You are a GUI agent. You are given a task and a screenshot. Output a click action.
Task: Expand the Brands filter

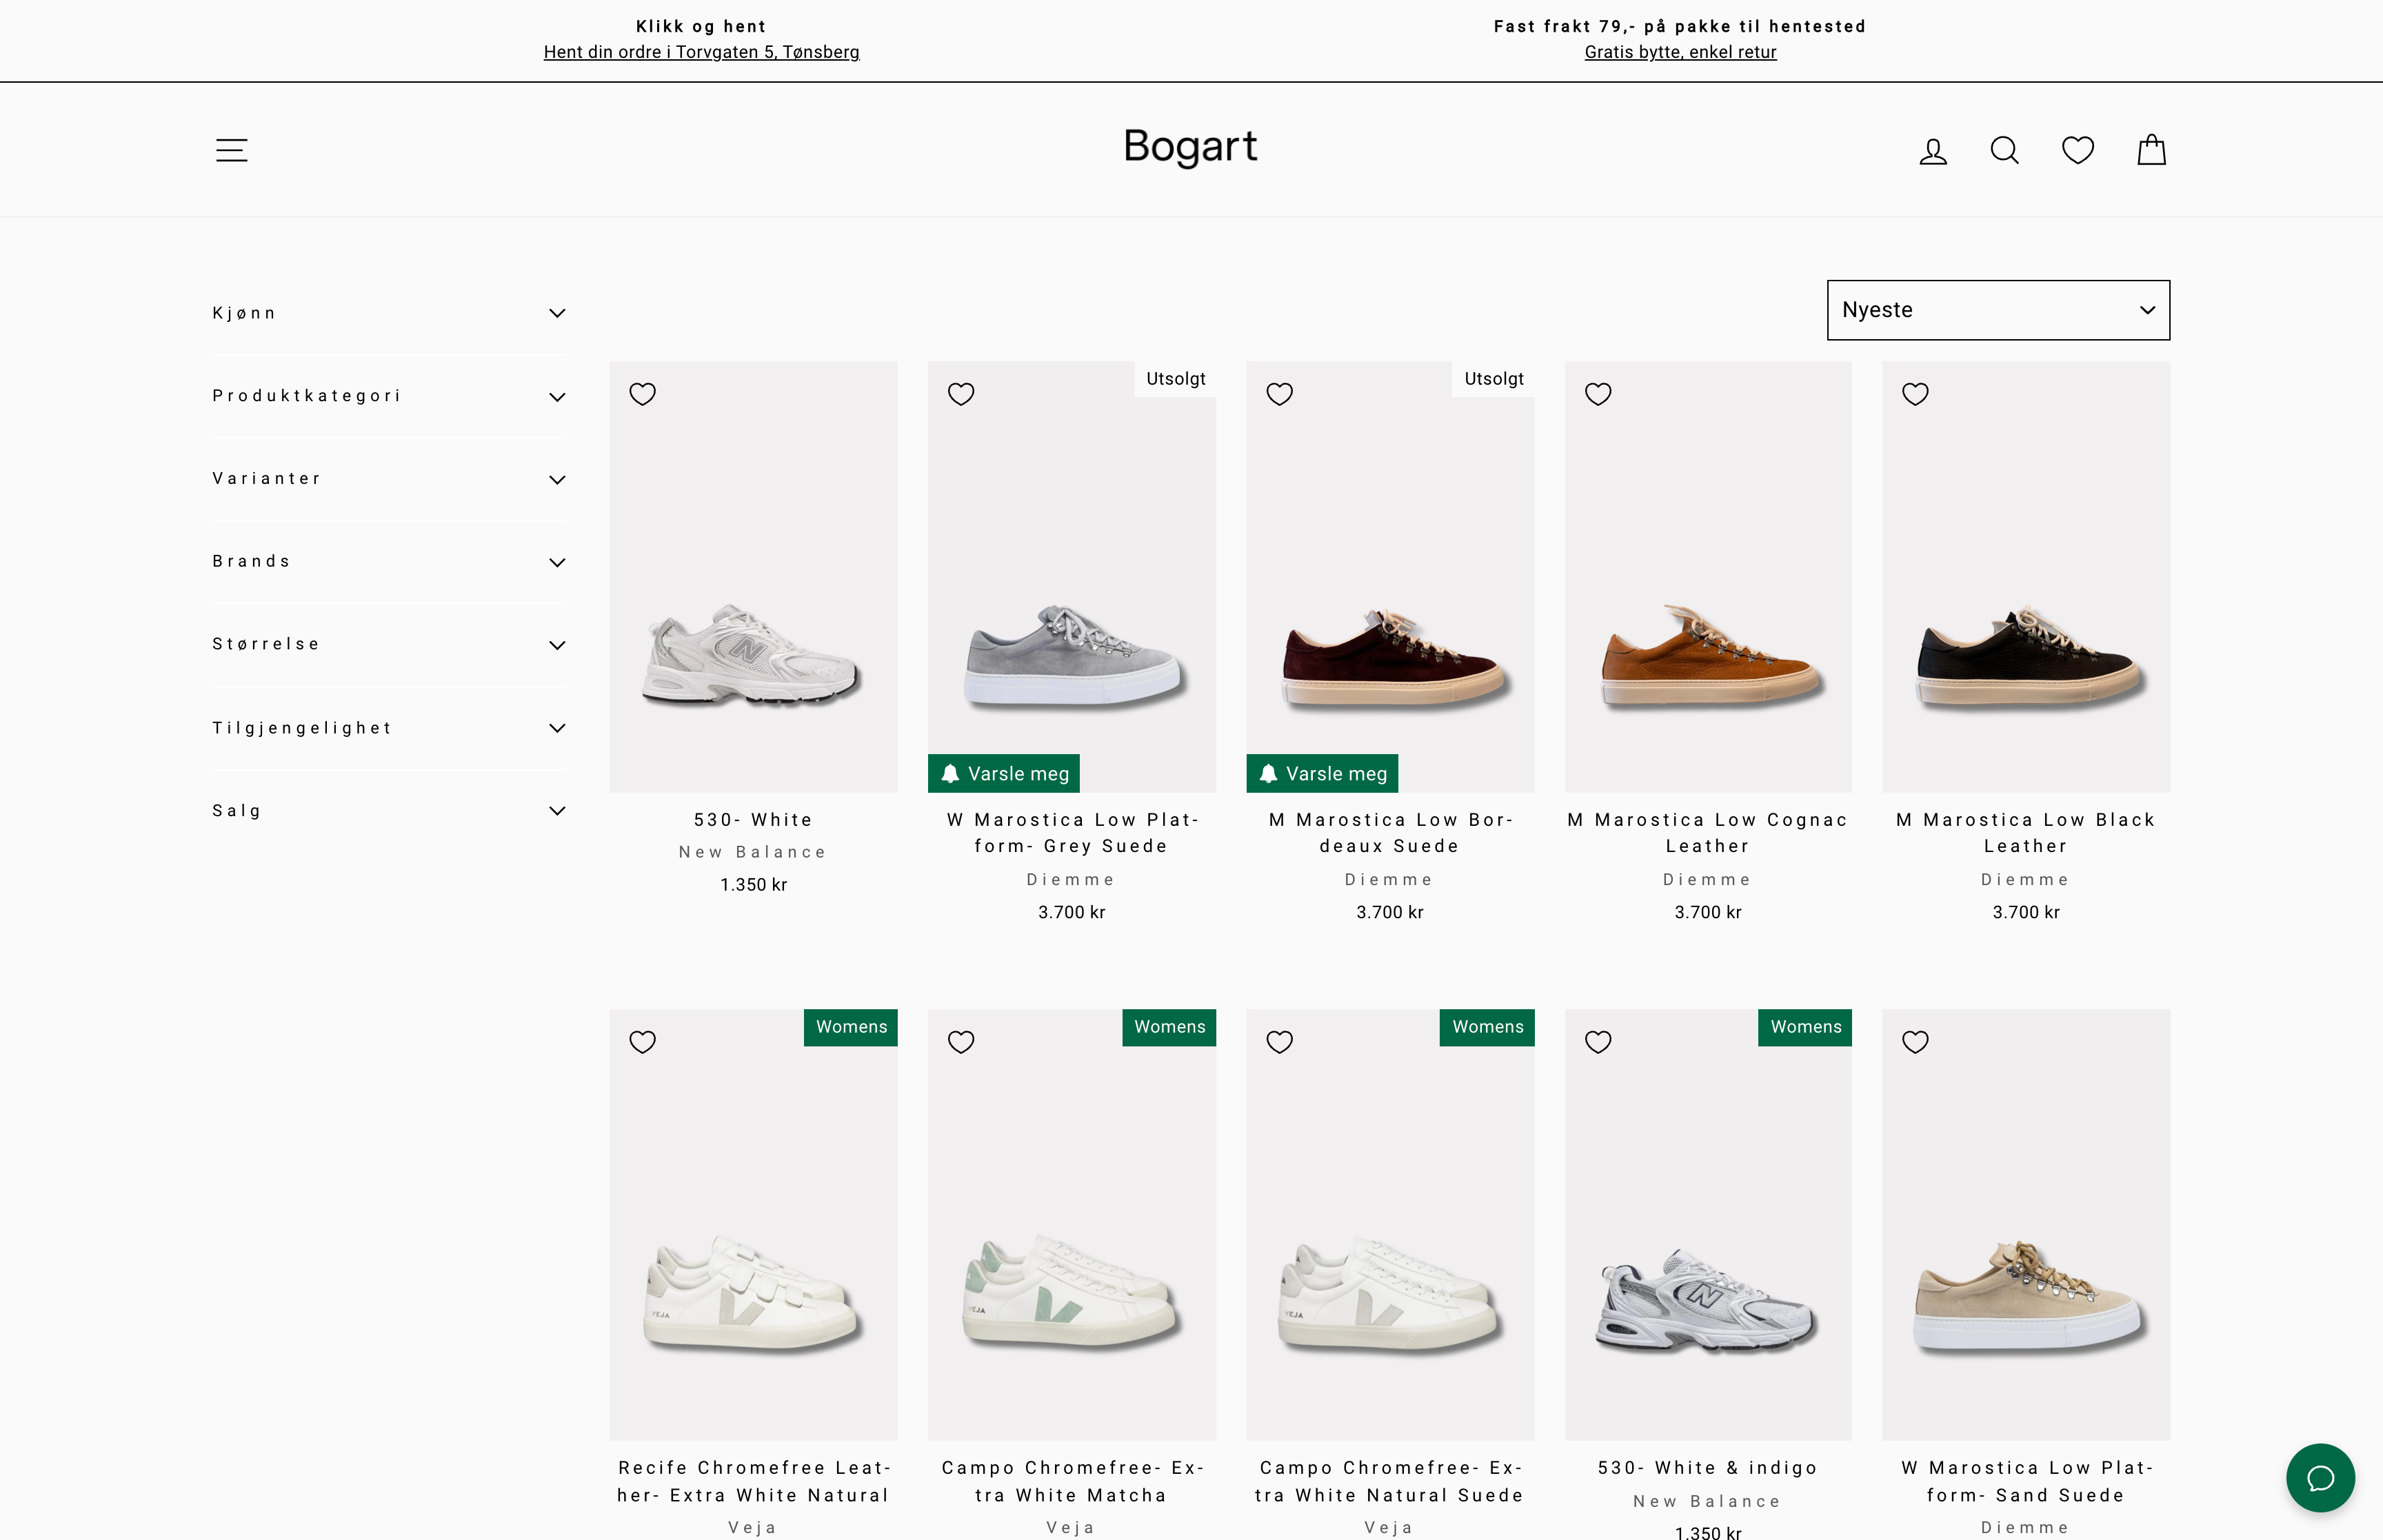point(388,562)
